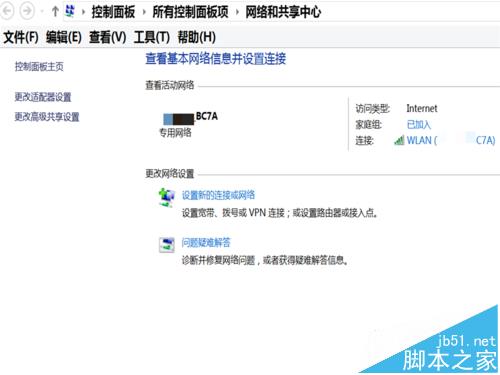Screen dimensions: 500x375
Task: Expand the arrow before 控制面板 breadcrumb
Action: pyautogui.click(x=83, y=12)
